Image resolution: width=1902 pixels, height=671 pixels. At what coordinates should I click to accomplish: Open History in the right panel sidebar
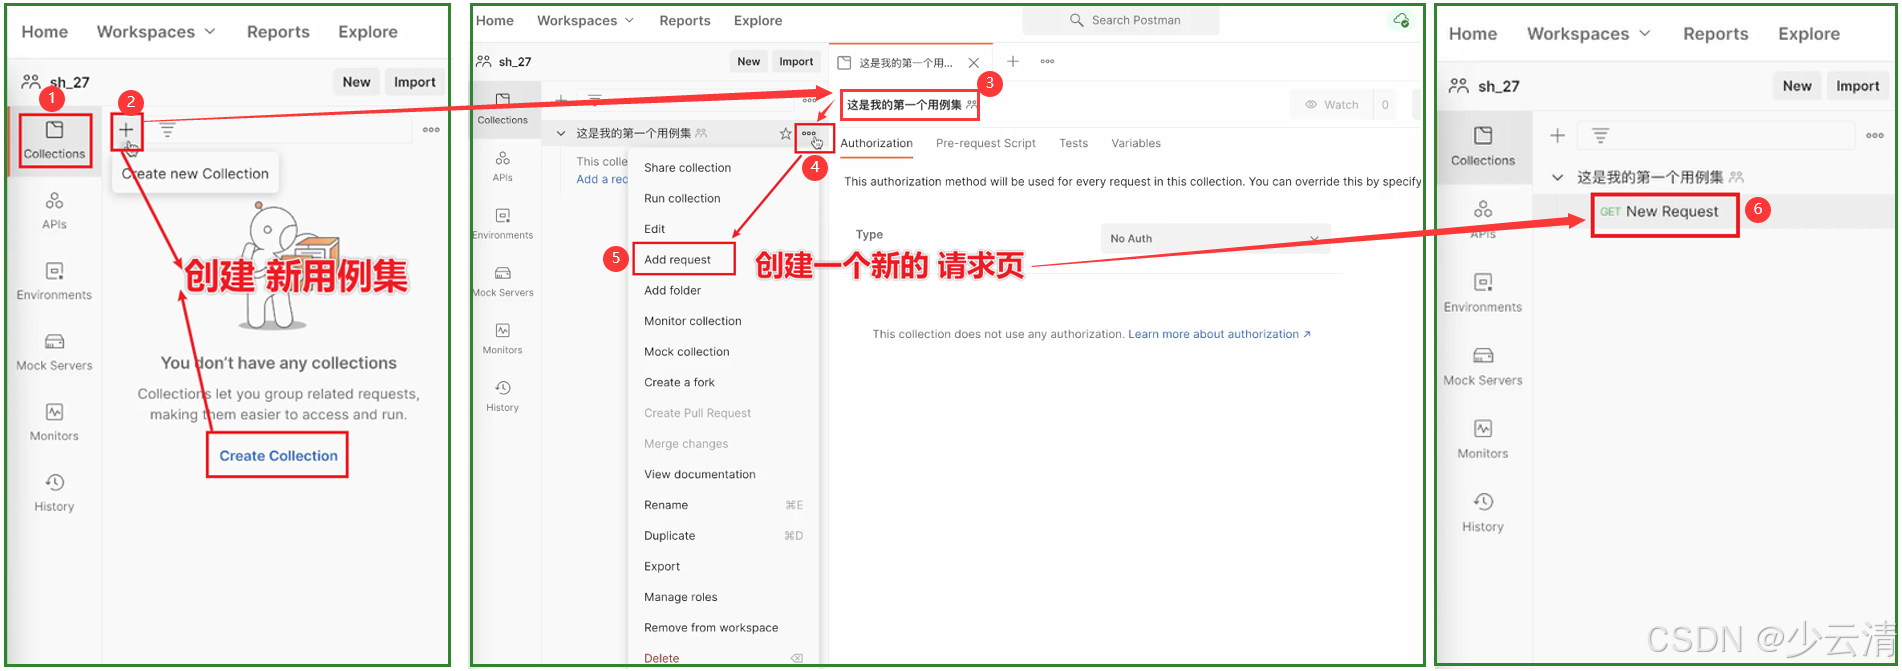[x=1483, y=512]
